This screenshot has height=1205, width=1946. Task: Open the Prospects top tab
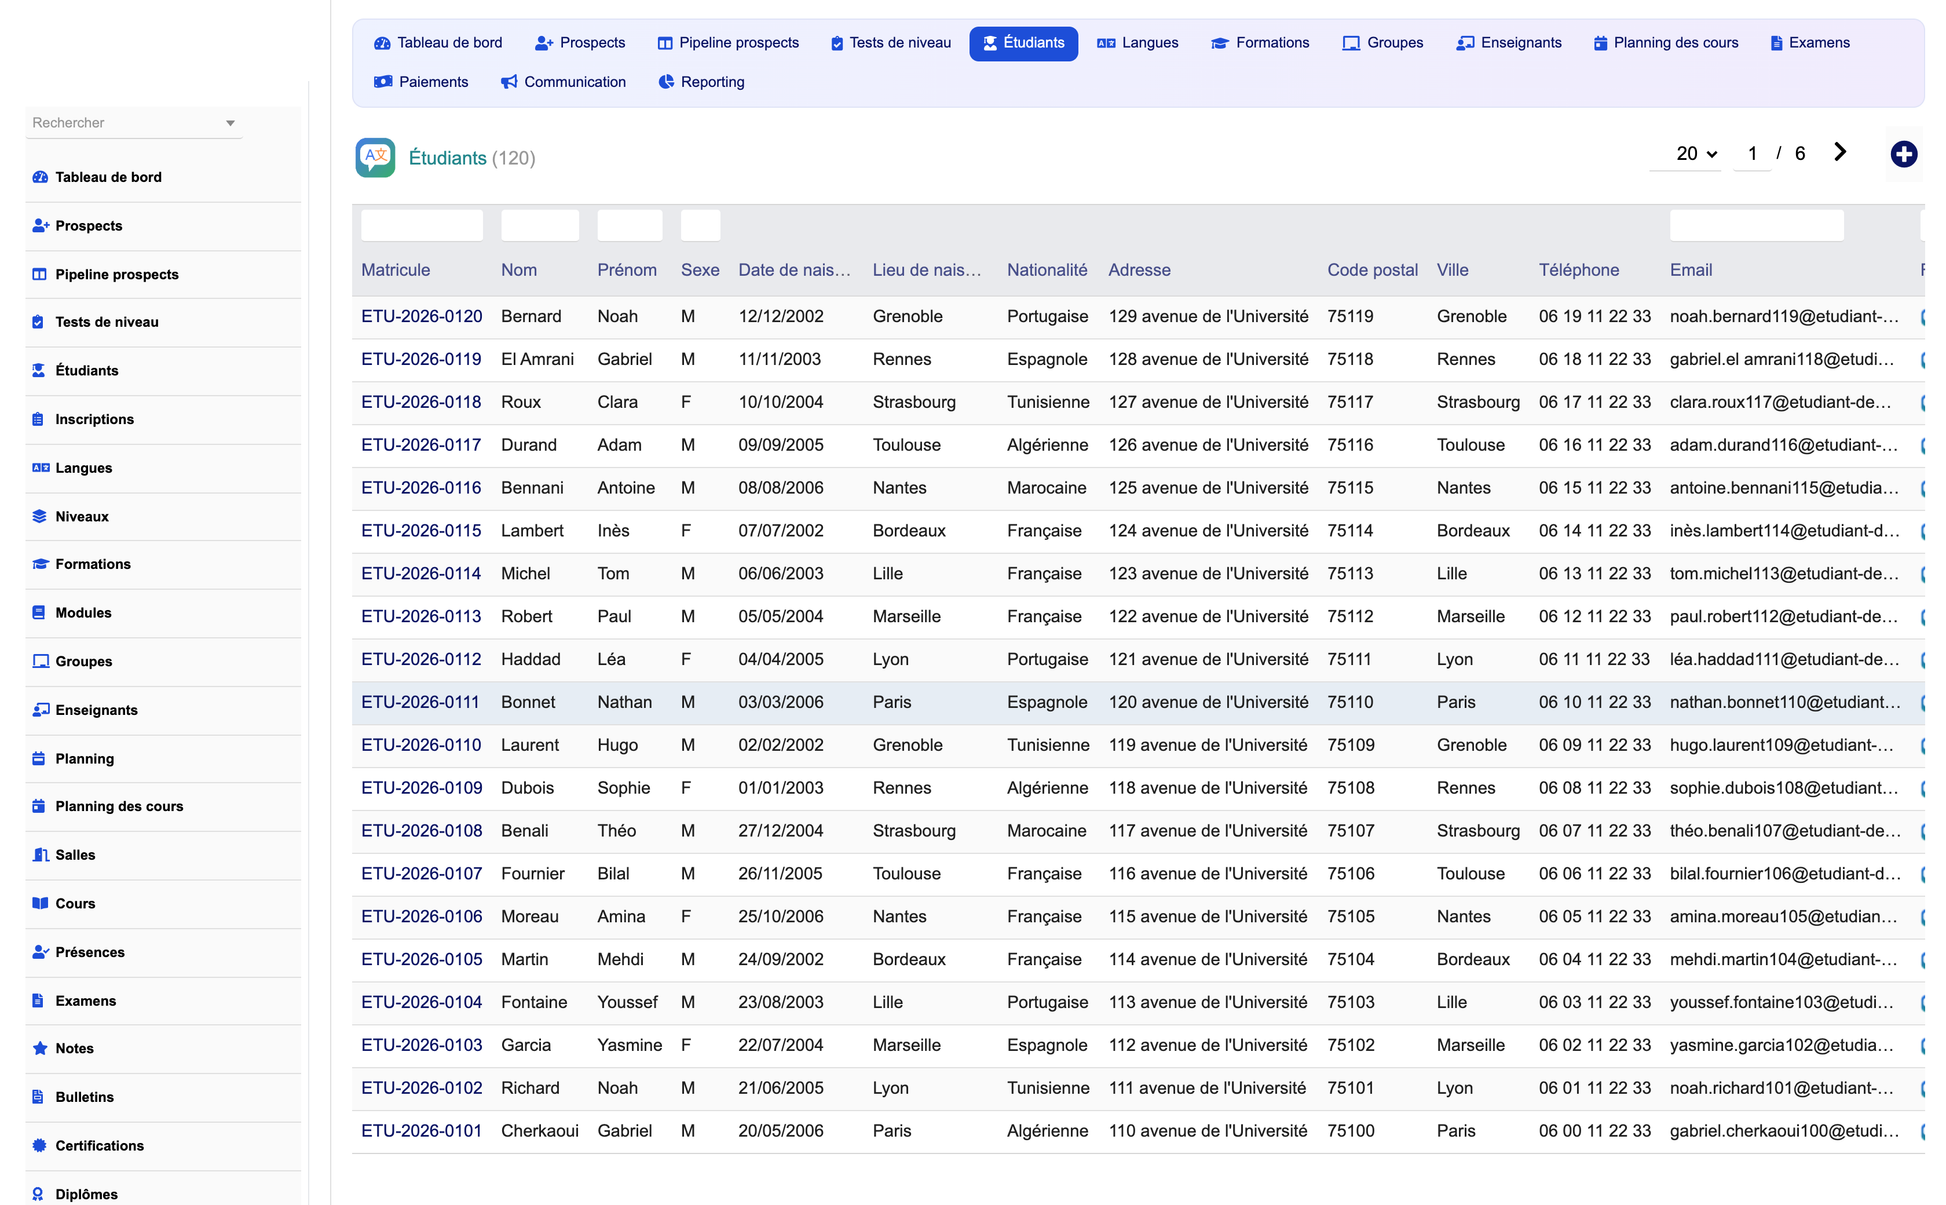pos(580,43)
